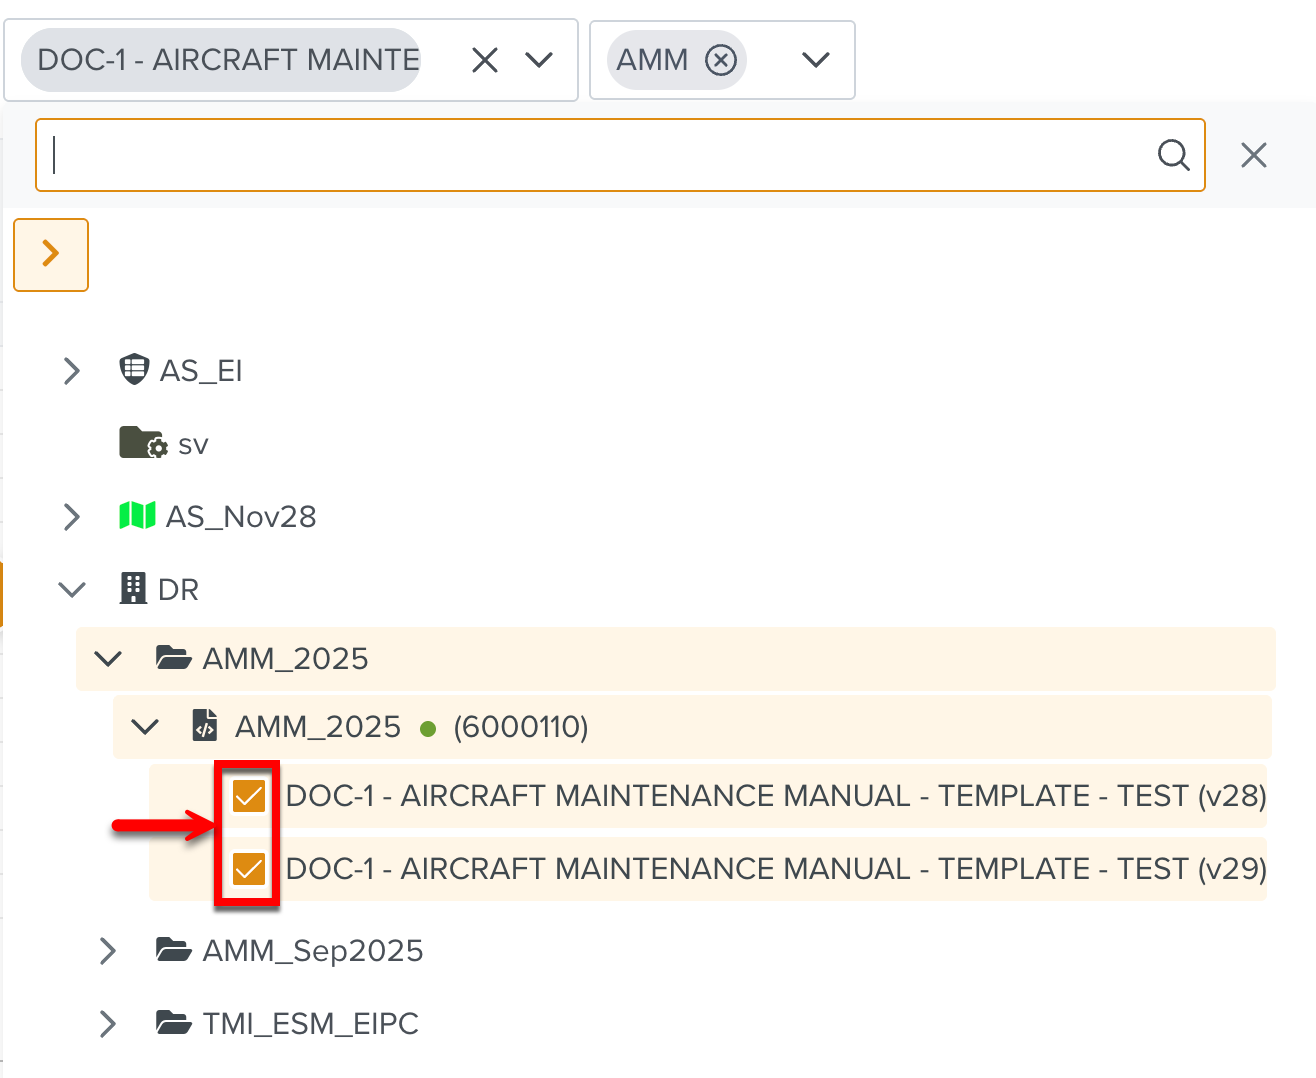Viewport: 1316px width, 1078px height.
Task: Click the green map icon for AS_Nov28
Action: (137, 516)
